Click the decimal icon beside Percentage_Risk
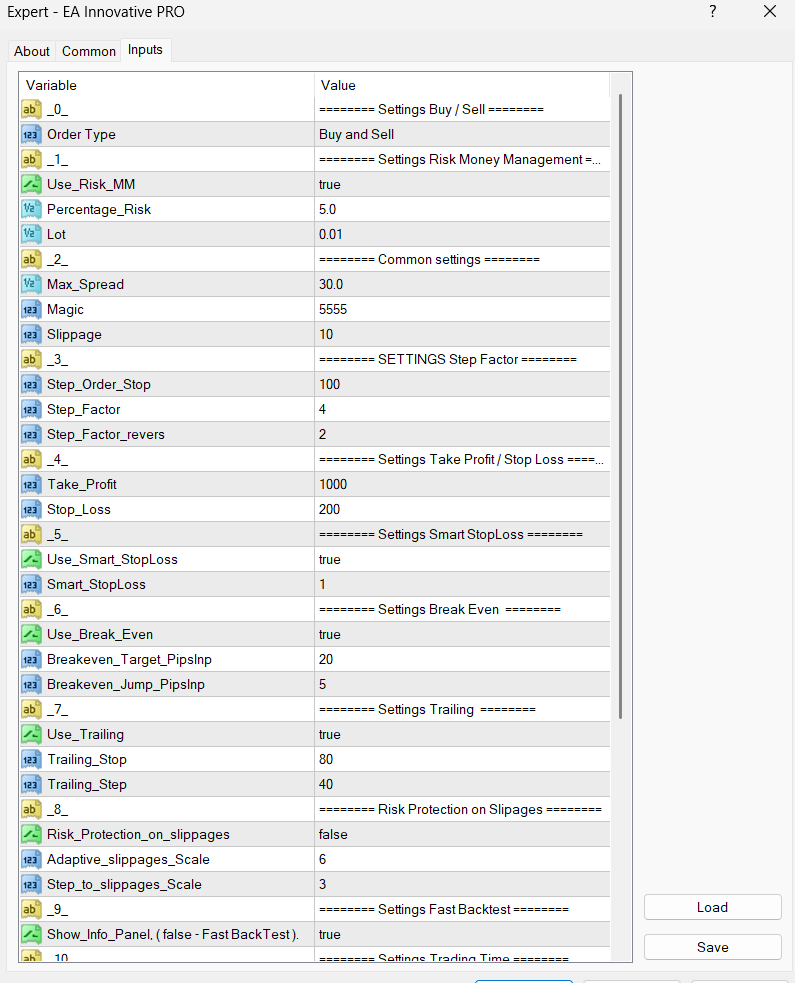 pyautogui.click(x=31, y=209)
